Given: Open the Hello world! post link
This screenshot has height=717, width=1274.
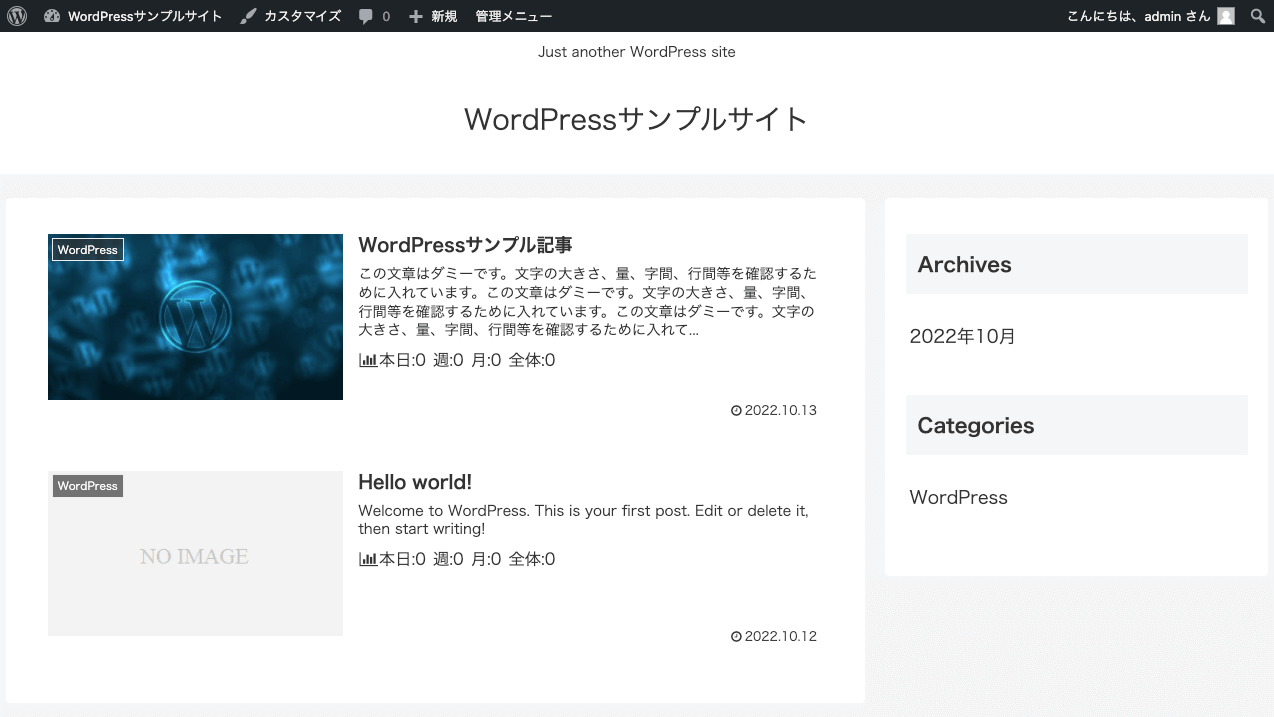Looking at the screenshot, I should pos(414,482).
